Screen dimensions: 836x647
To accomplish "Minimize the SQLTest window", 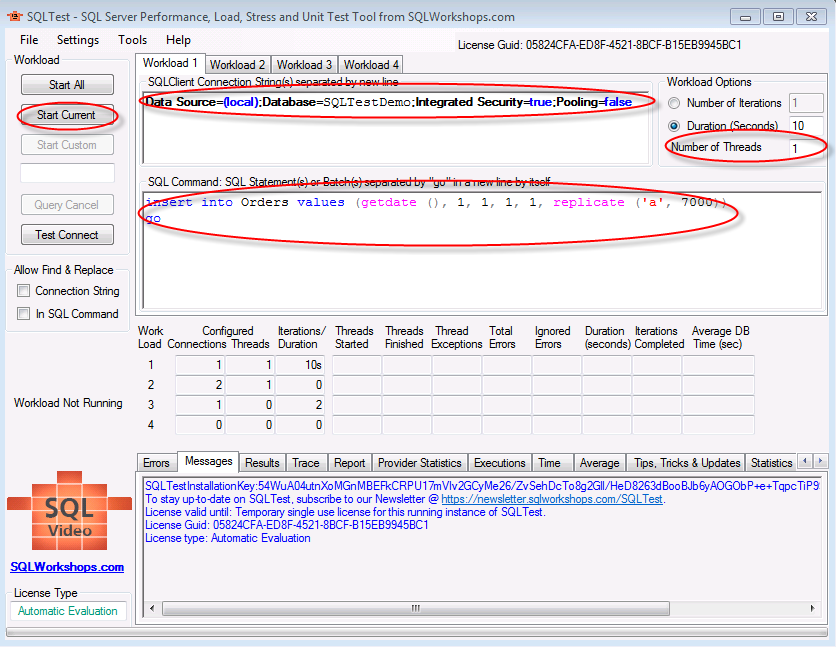I will (x=745, y=17).
